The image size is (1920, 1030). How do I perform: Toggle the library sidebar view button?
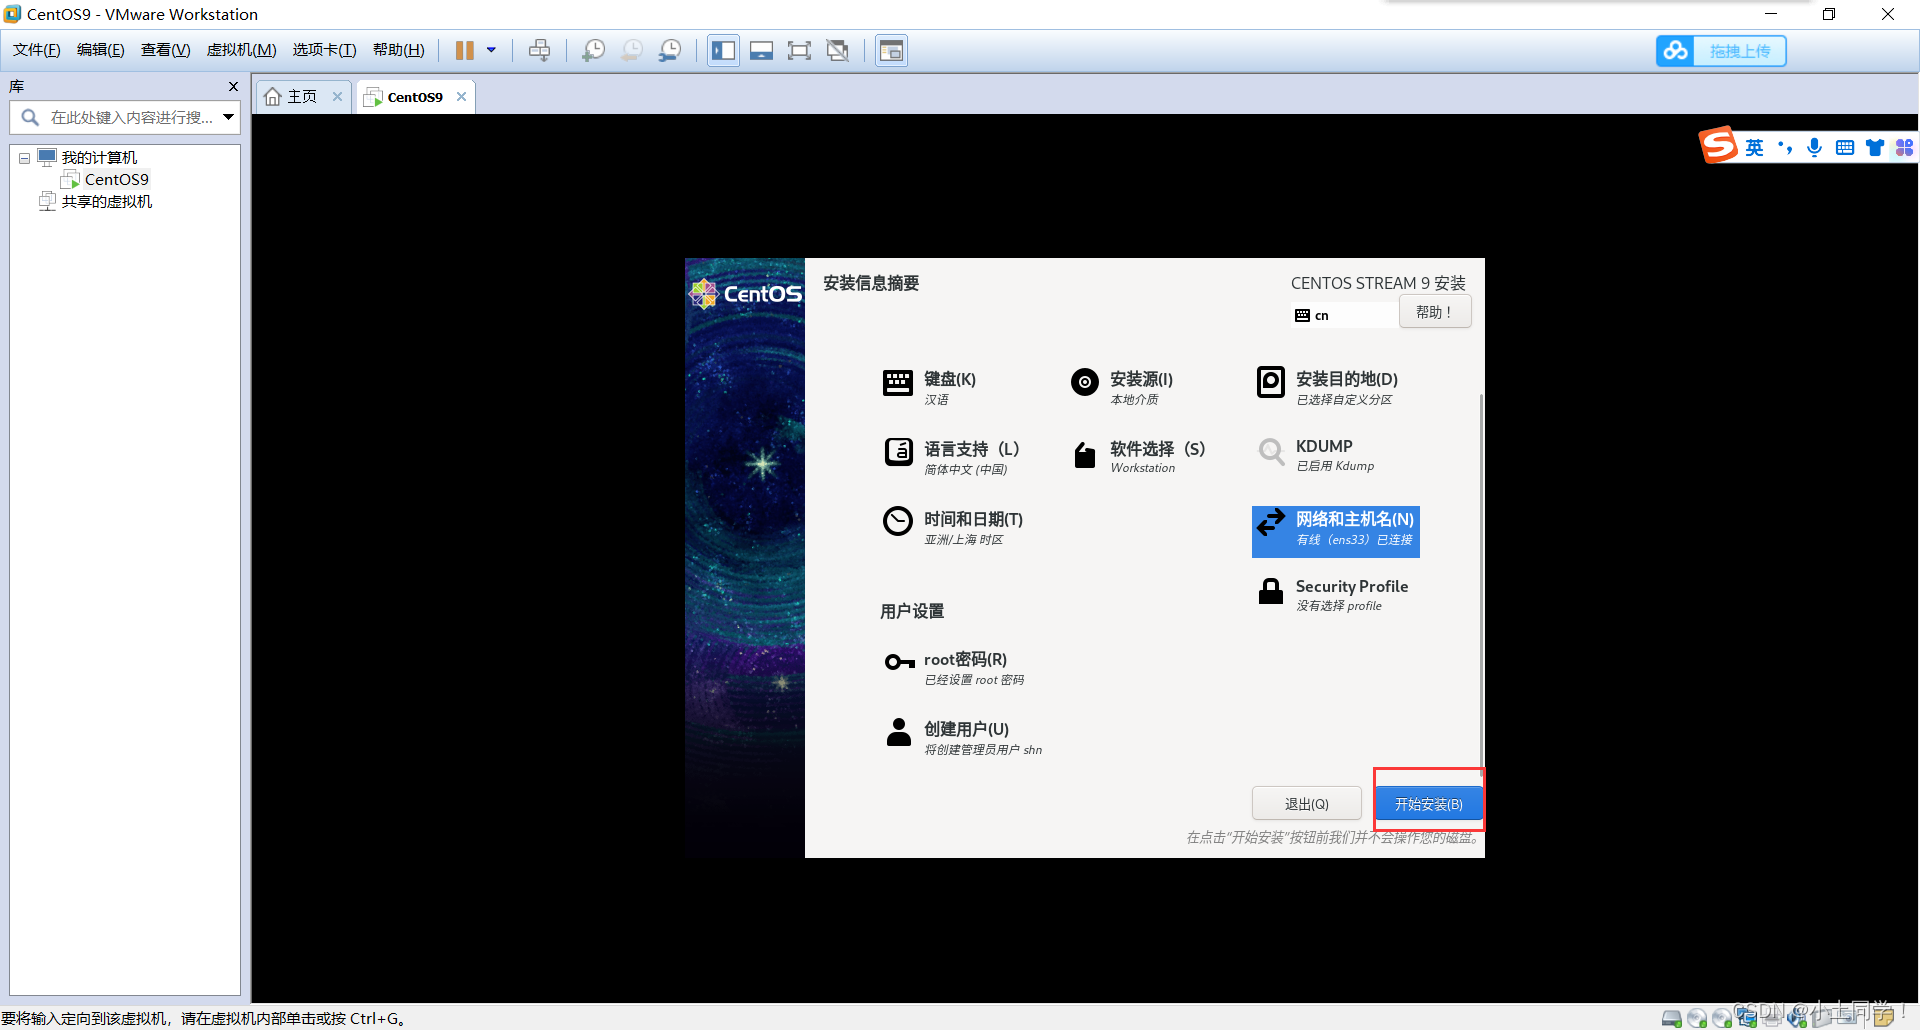tap(723, 51)
